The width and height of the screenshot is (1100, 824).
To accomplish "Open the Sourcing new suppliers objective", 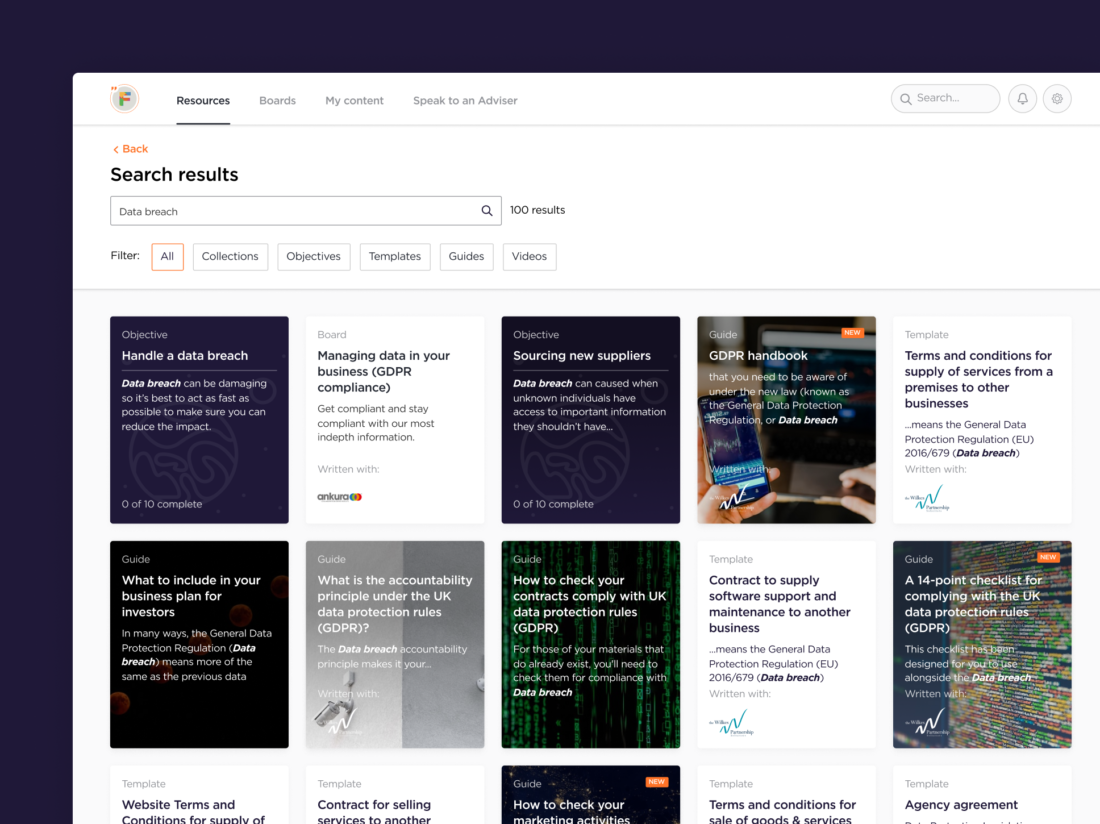I will (591, 420).
